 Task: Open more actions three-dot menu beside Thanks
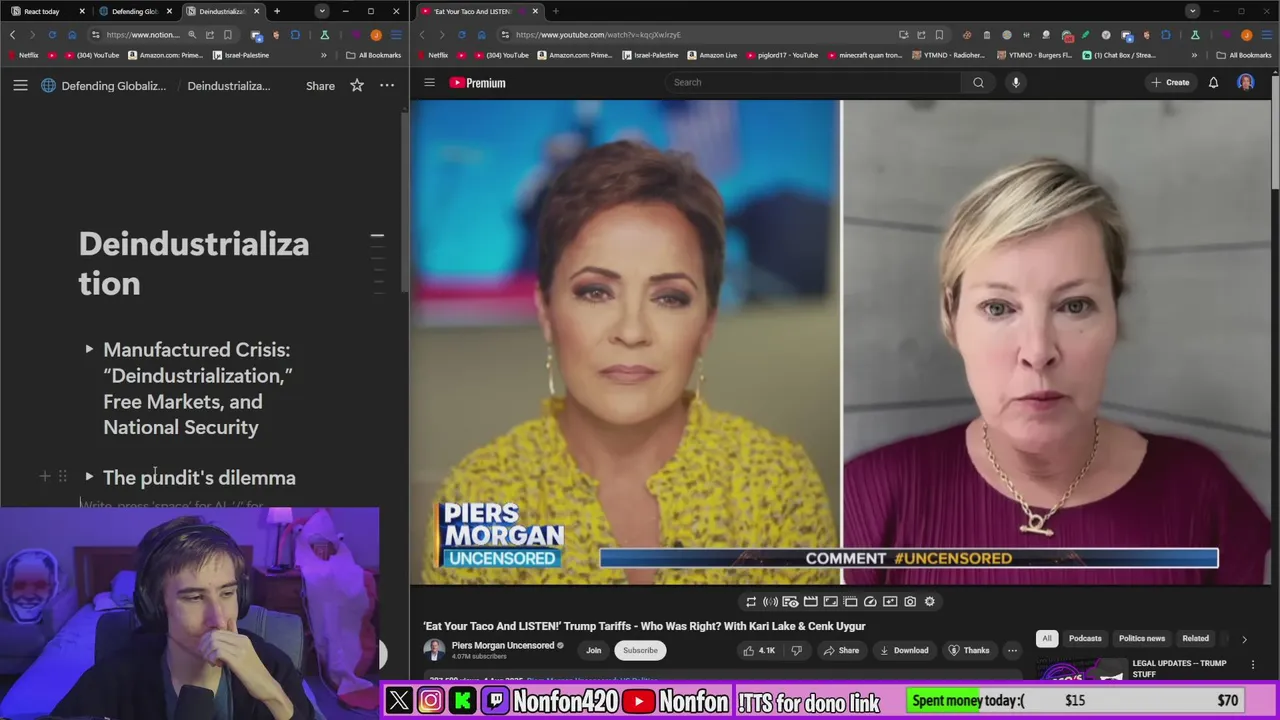click(x=1012, y=650)
